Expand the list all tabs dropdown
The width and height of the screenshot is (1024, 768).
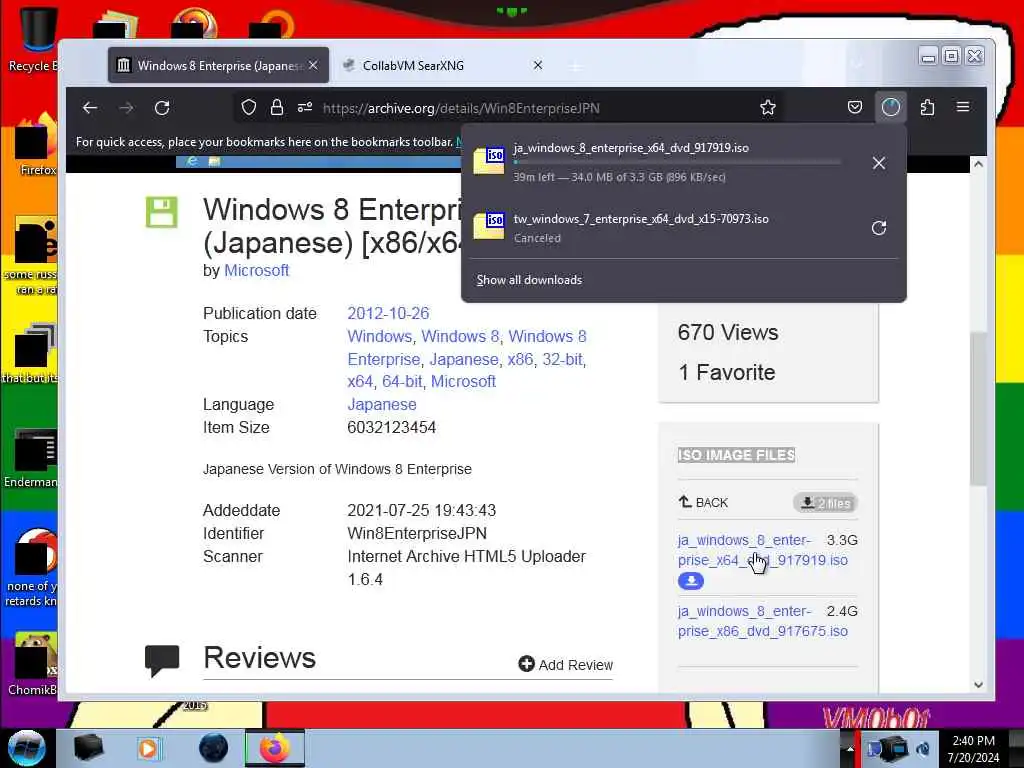857,65
